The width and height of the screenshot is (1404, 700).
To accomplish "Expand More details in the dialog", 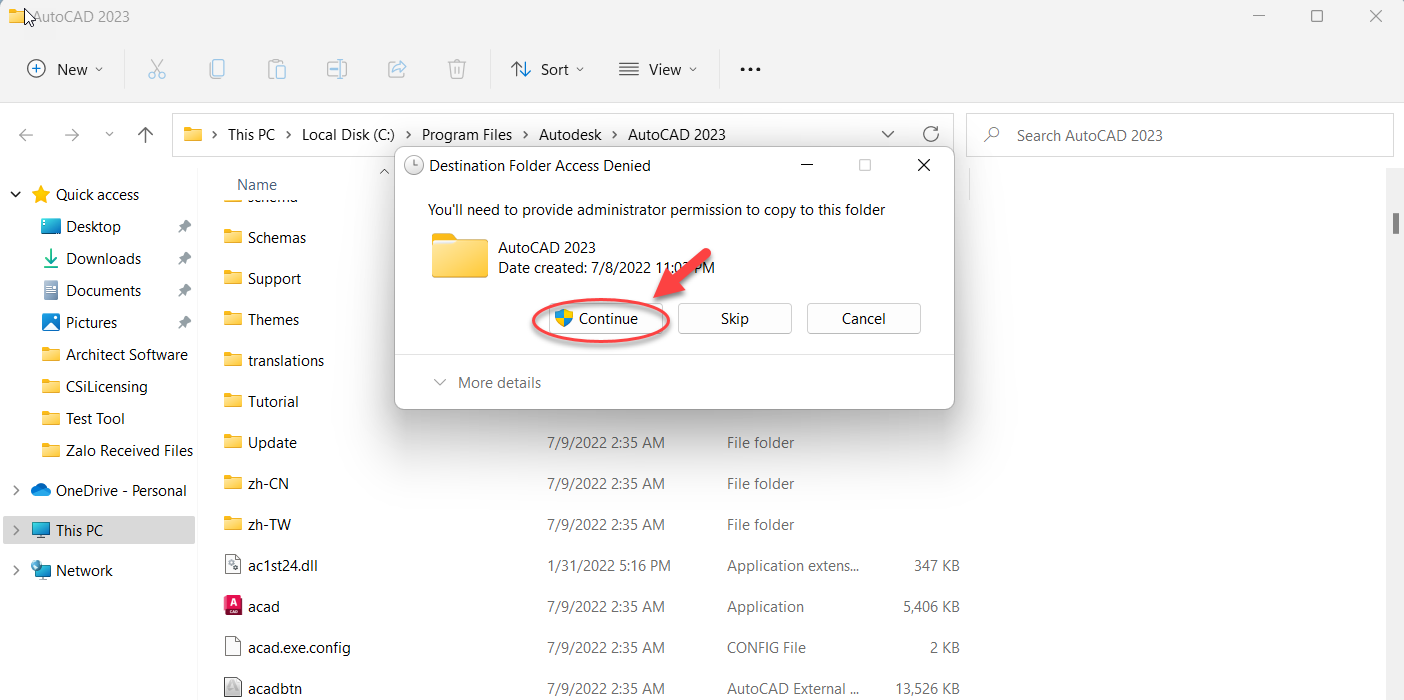I will 487,383.
